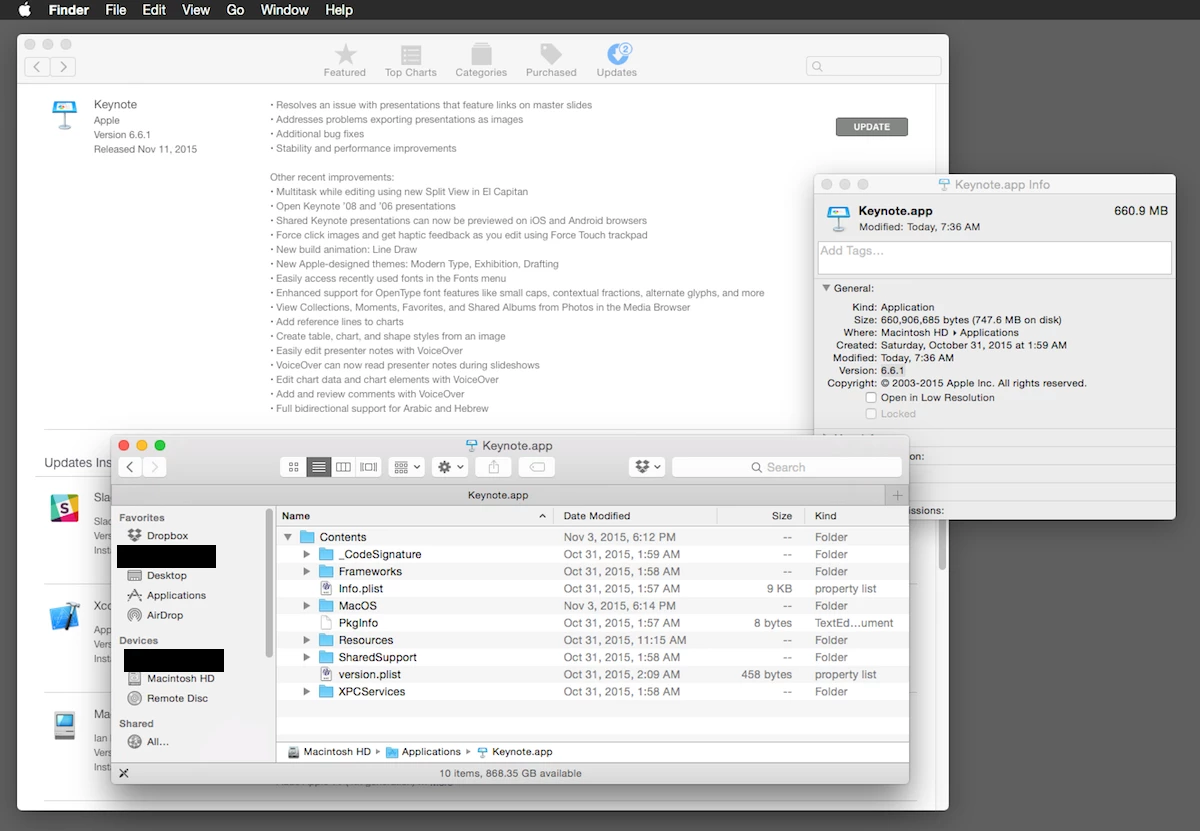Image resolution: width=1200 pixels, height=831 pixels.
Task: Select Remote Disc in Finder sidebar
Action: click(x=167, y=698)
